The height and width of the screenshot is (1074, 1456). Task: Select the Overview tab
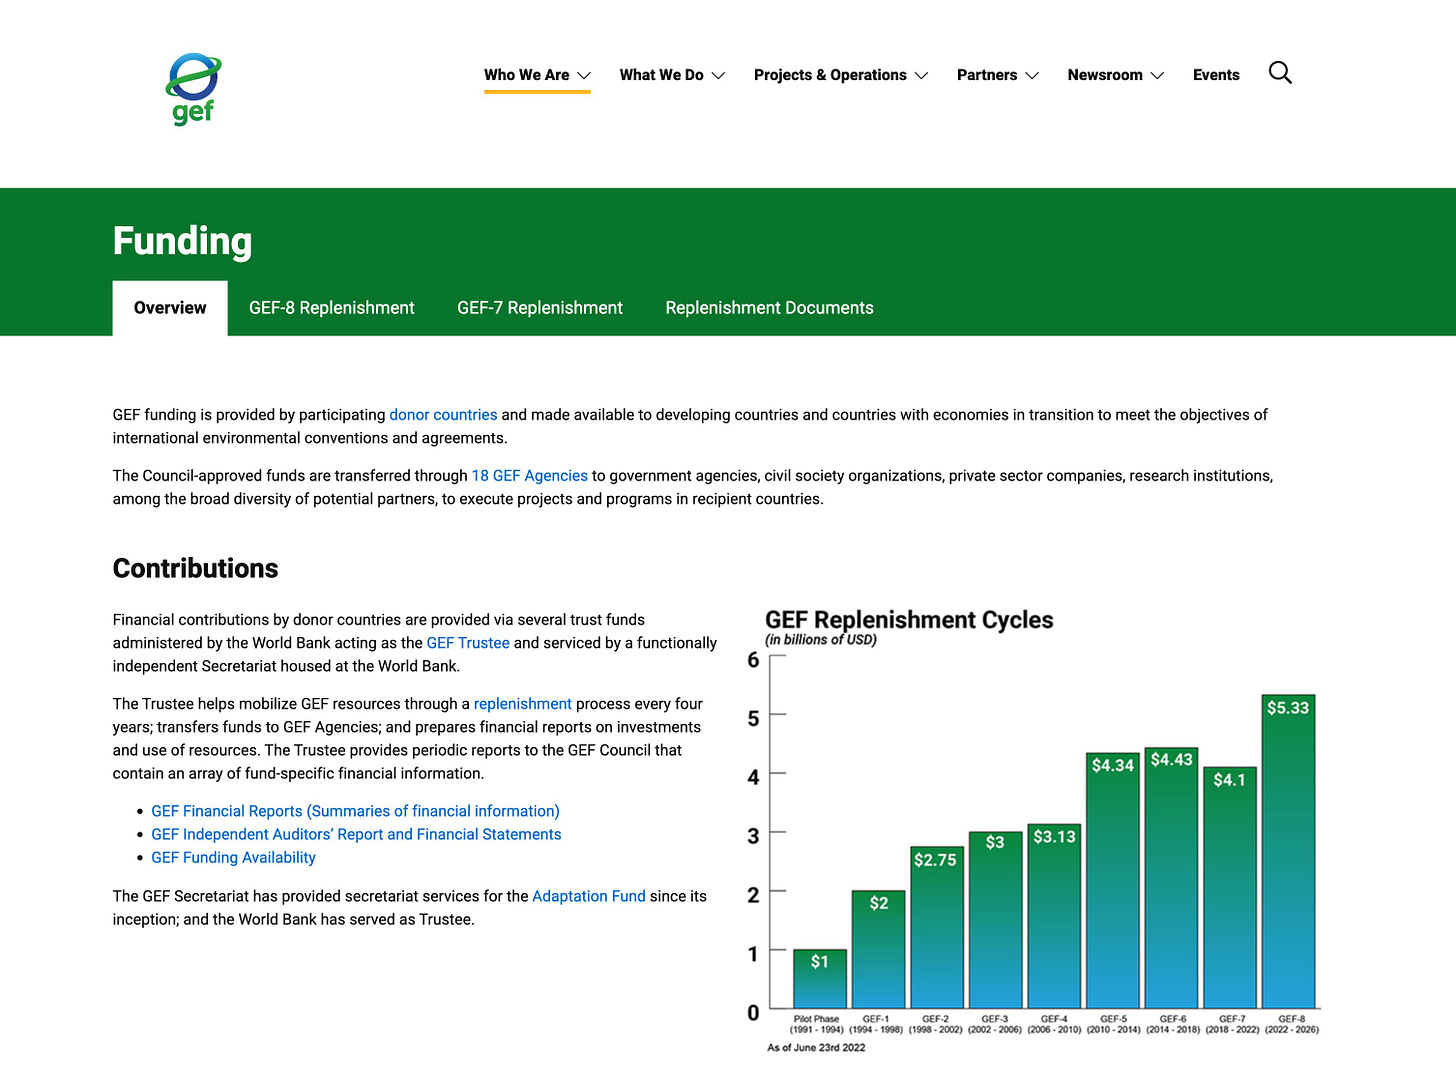(170, 308)
